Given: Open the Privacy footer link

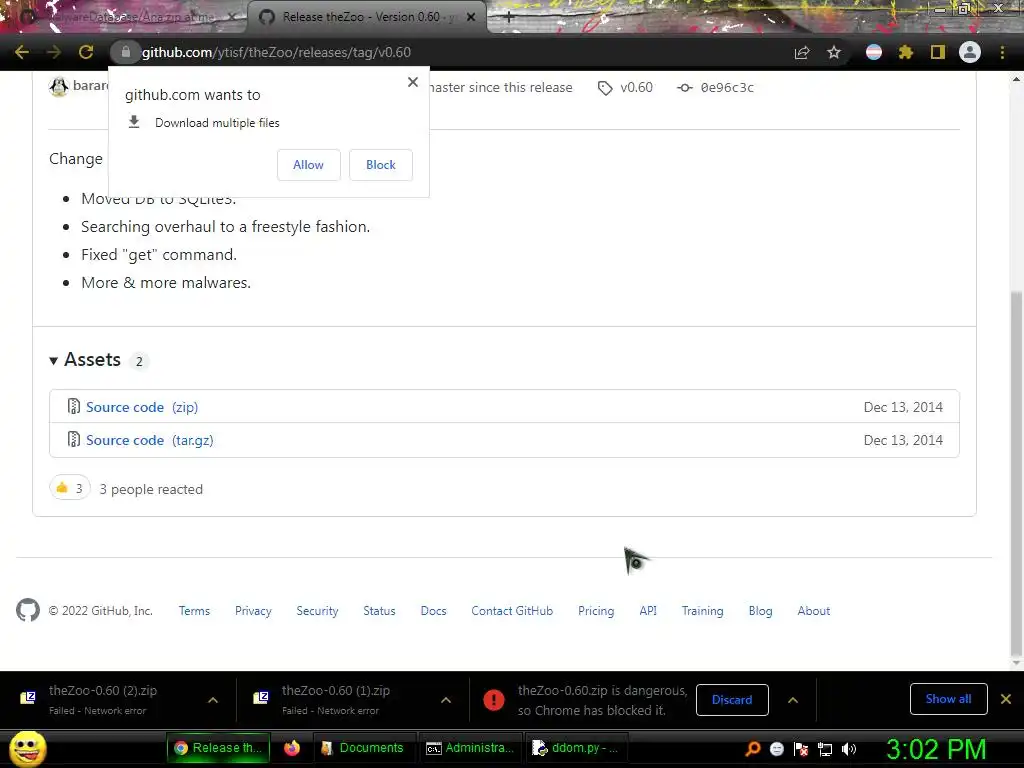Looking at the screenshot, I should pyautogui.click(x=253, y=611).
